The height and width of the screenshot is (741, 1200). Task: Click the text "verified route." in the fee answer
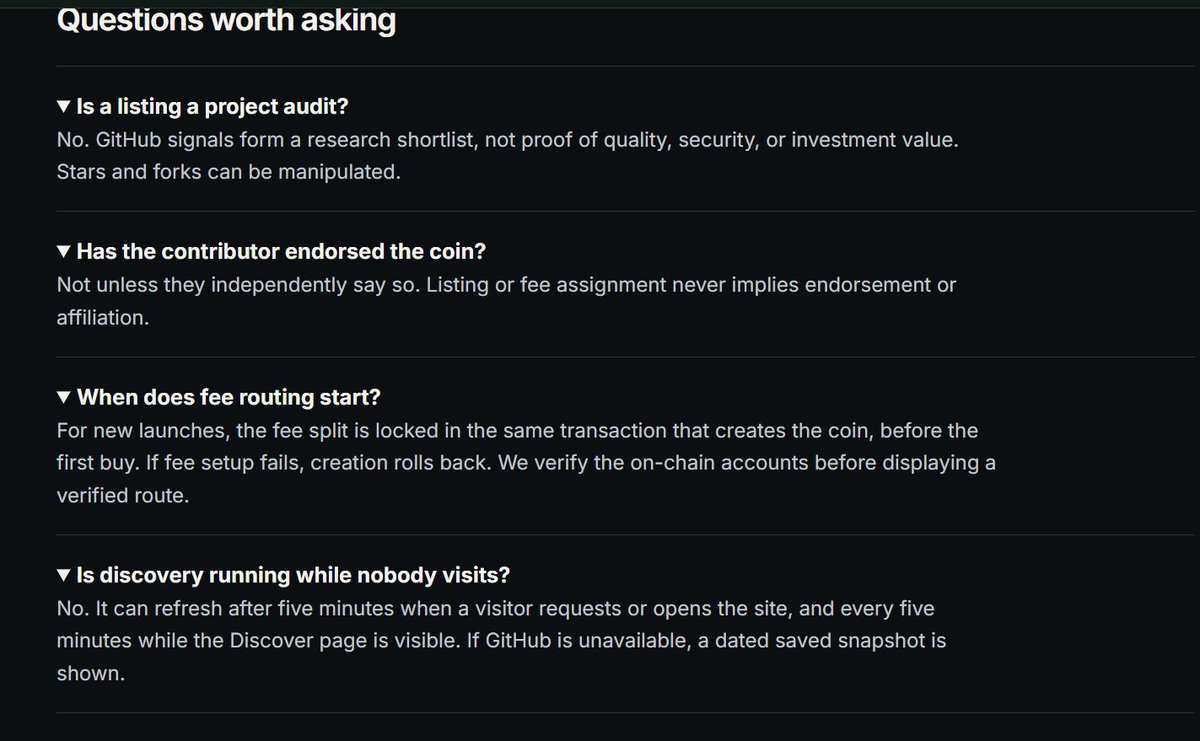coord(122,495)
